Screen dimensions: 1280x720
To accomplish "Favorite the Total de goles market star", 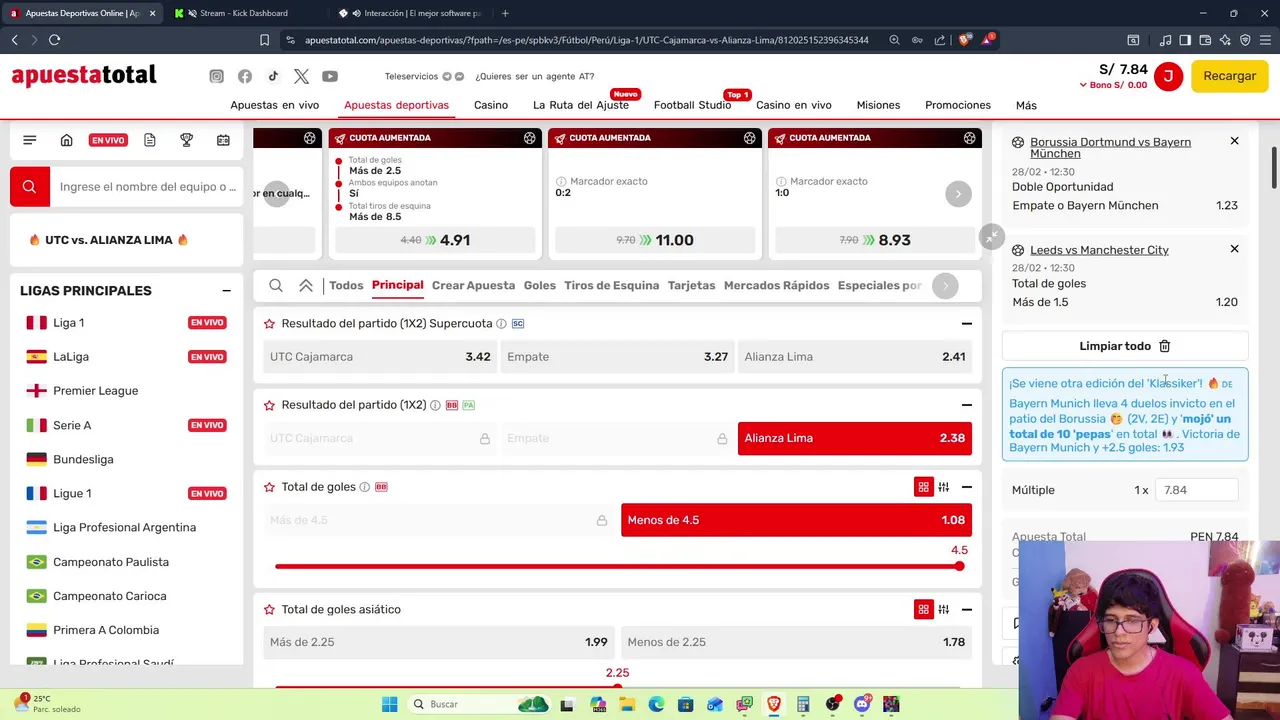I will [x=269, y=487].
